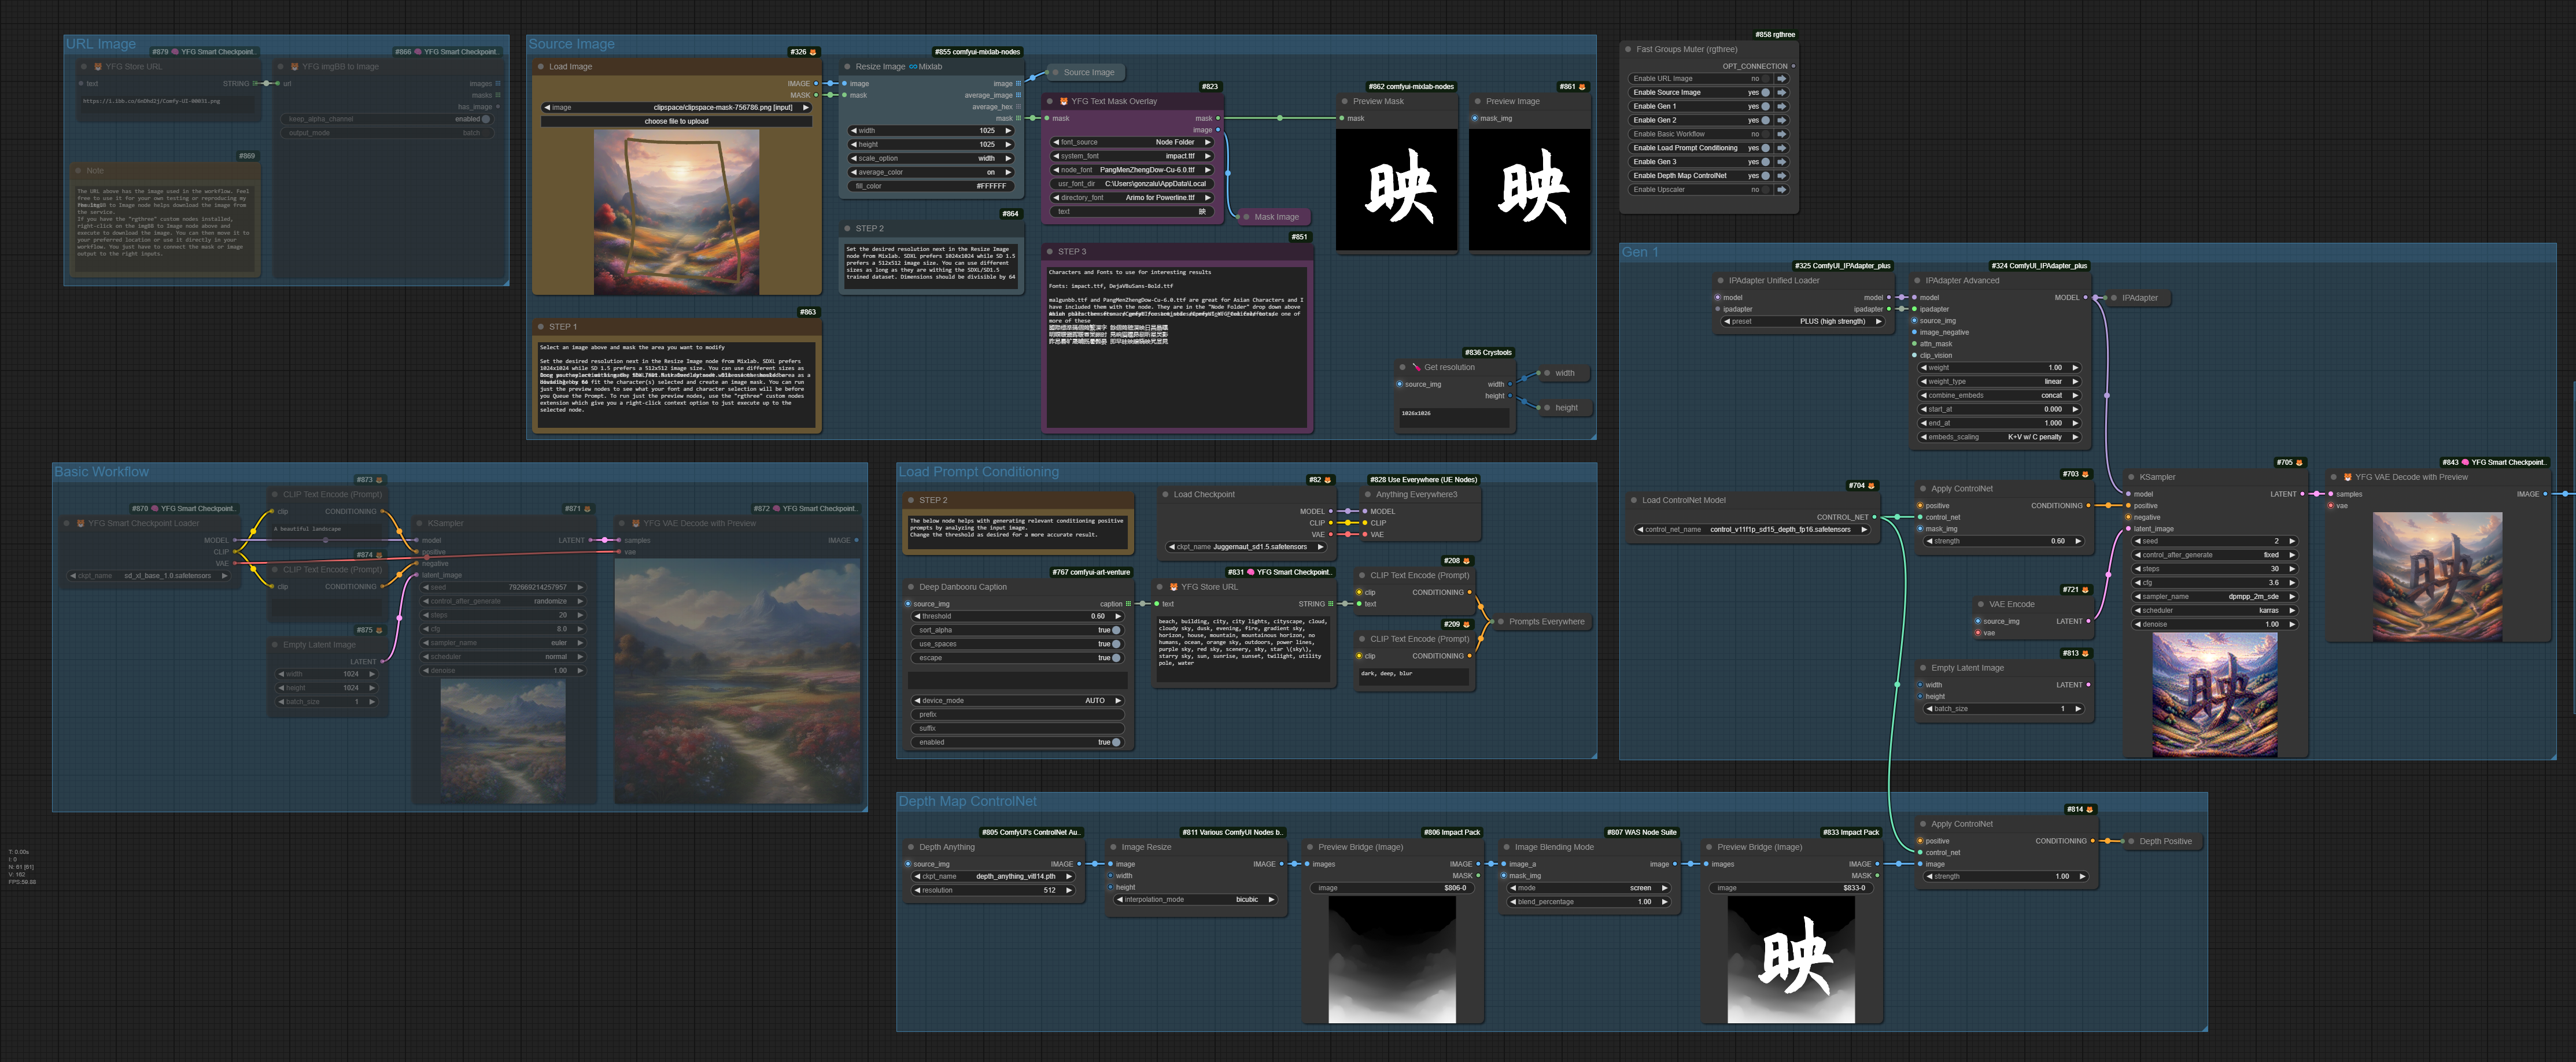Click the LATENT output port of Gen 1 KSampler
The width and height of the screenshot is (2576, 1062).
(2302, 494)
